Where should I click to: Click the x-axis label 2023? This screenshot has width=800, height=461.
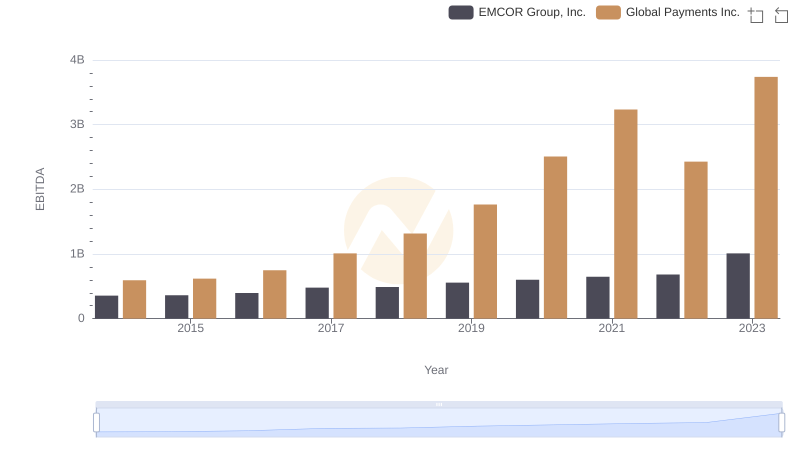[752, 328]
